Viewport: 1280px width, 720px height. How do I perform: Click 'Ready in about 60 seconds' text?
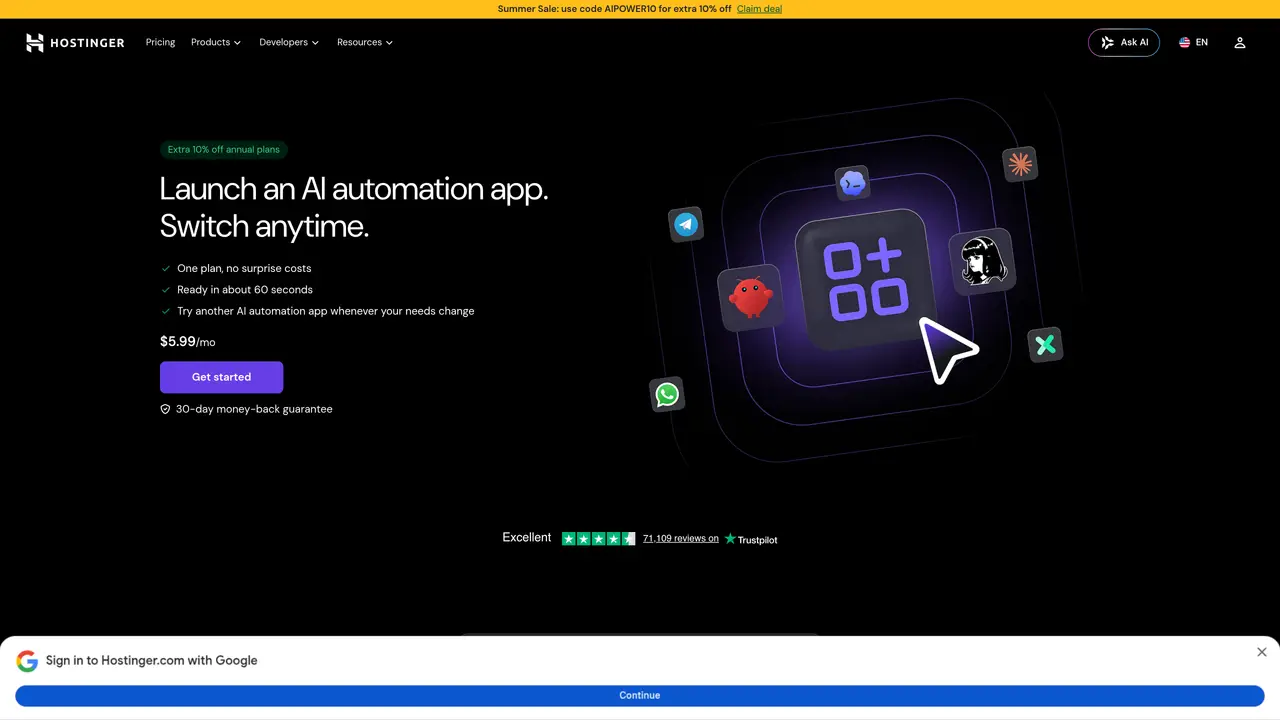(245, 290)
